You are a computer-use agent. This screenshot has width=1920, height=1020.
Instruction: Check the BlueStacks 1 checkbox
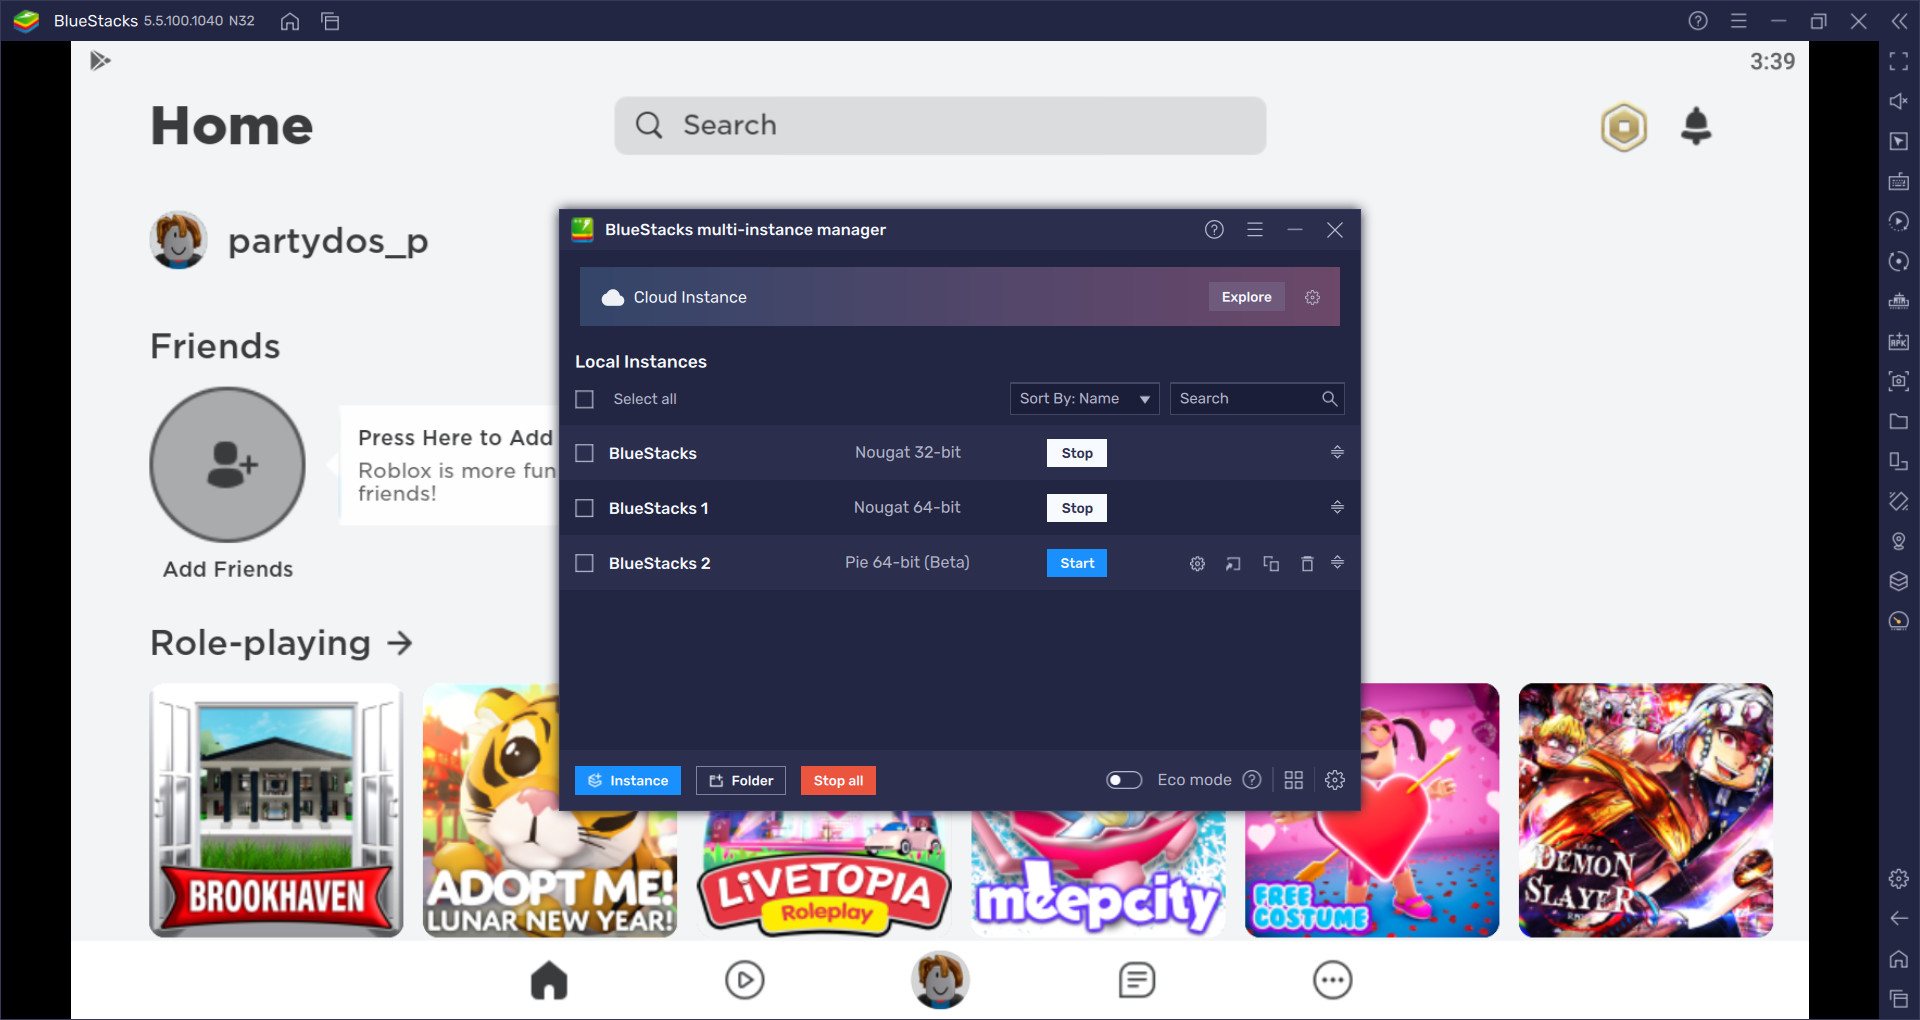585,508
